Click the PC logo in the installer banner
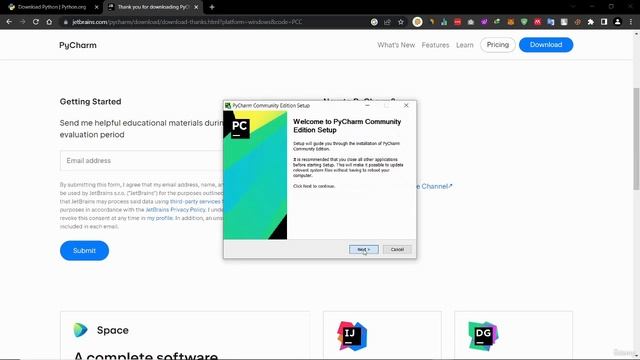 (240, 128)
